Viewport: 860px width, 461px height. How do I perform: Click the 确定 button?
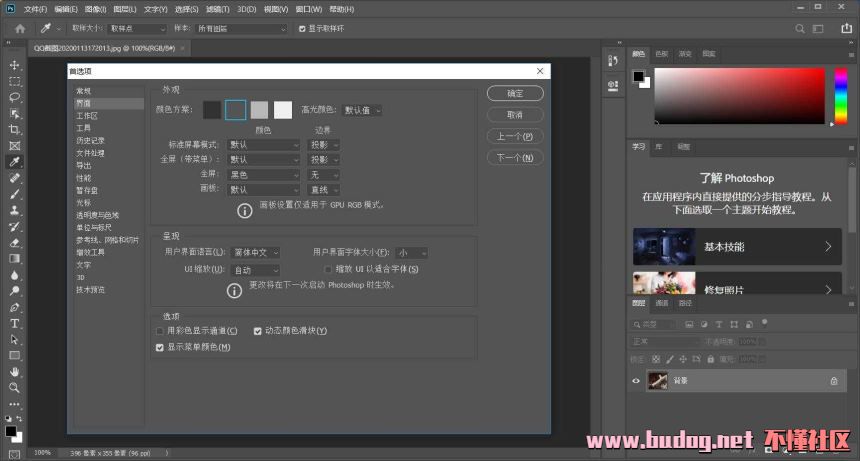point(515,93)
